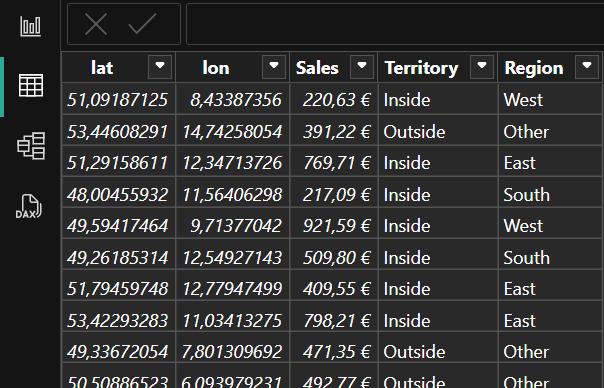The image size is (604, 388).
Task: Select the Territory column header
Action: pyautogui.click(x=421, y=68)
